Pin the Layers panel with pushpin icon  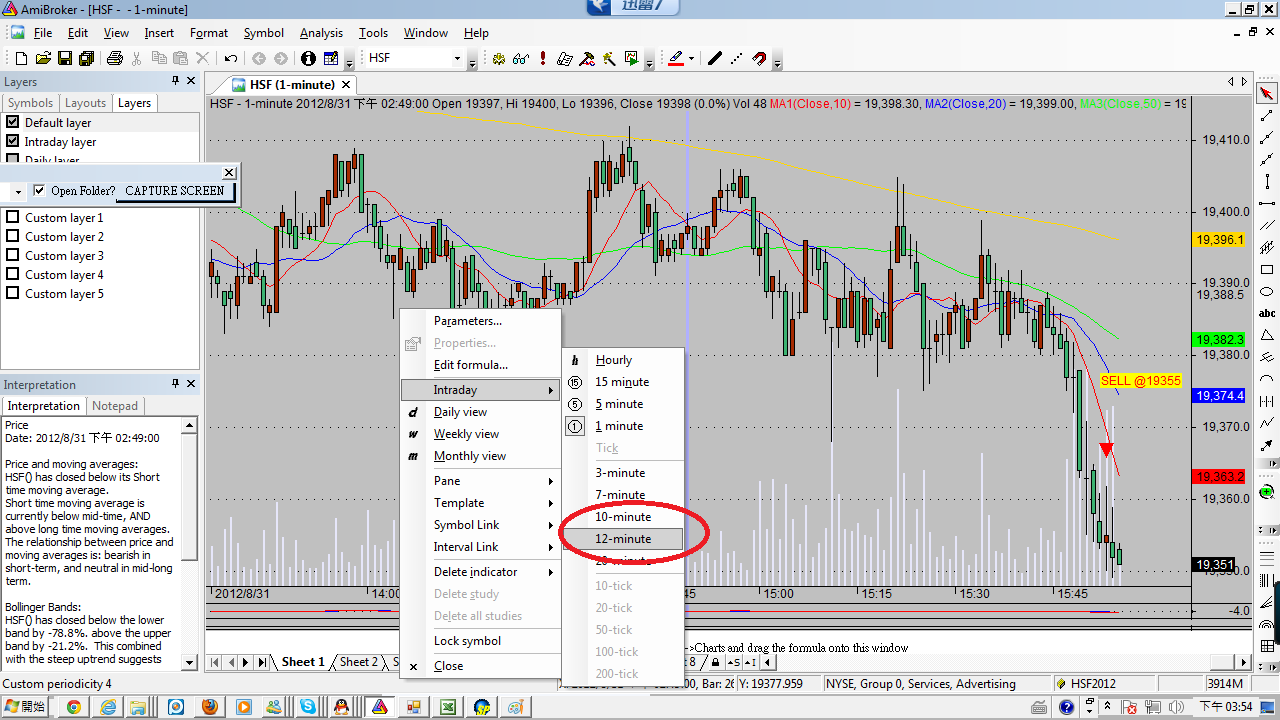tap(175, 81)
